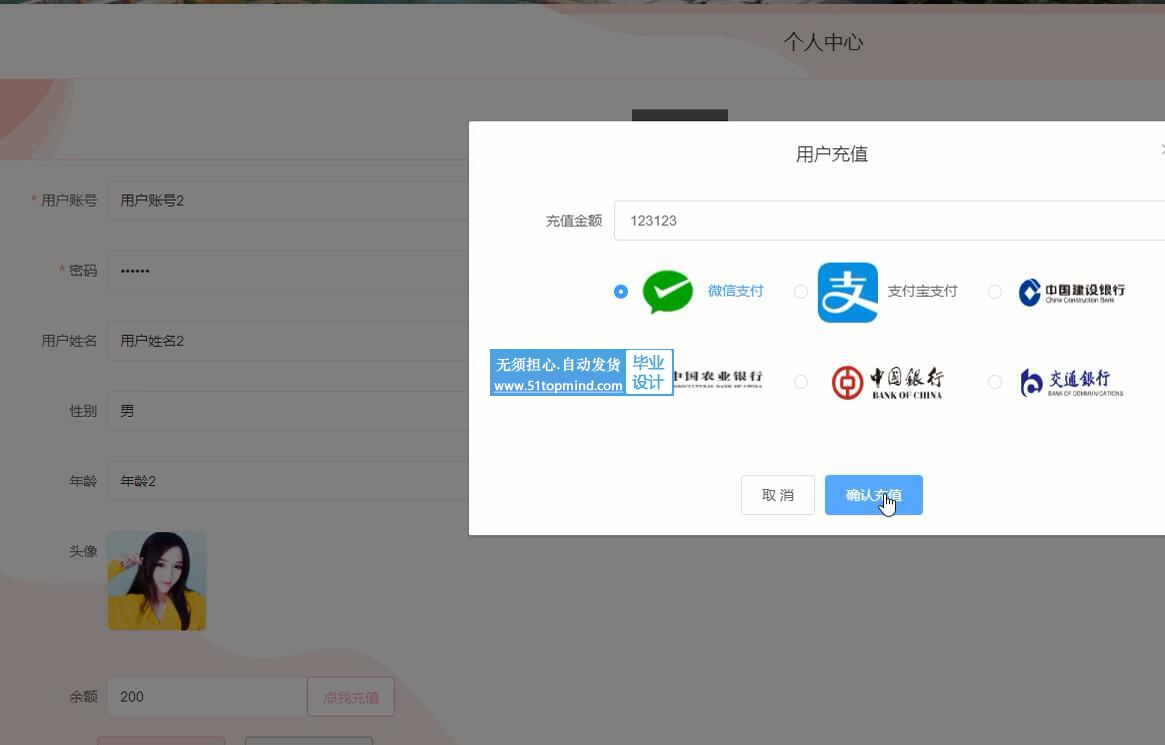Click the green WeChat Pay logo
This screenshot has width=1165, height=745.
pyautogui.click(x=667, y=291)
